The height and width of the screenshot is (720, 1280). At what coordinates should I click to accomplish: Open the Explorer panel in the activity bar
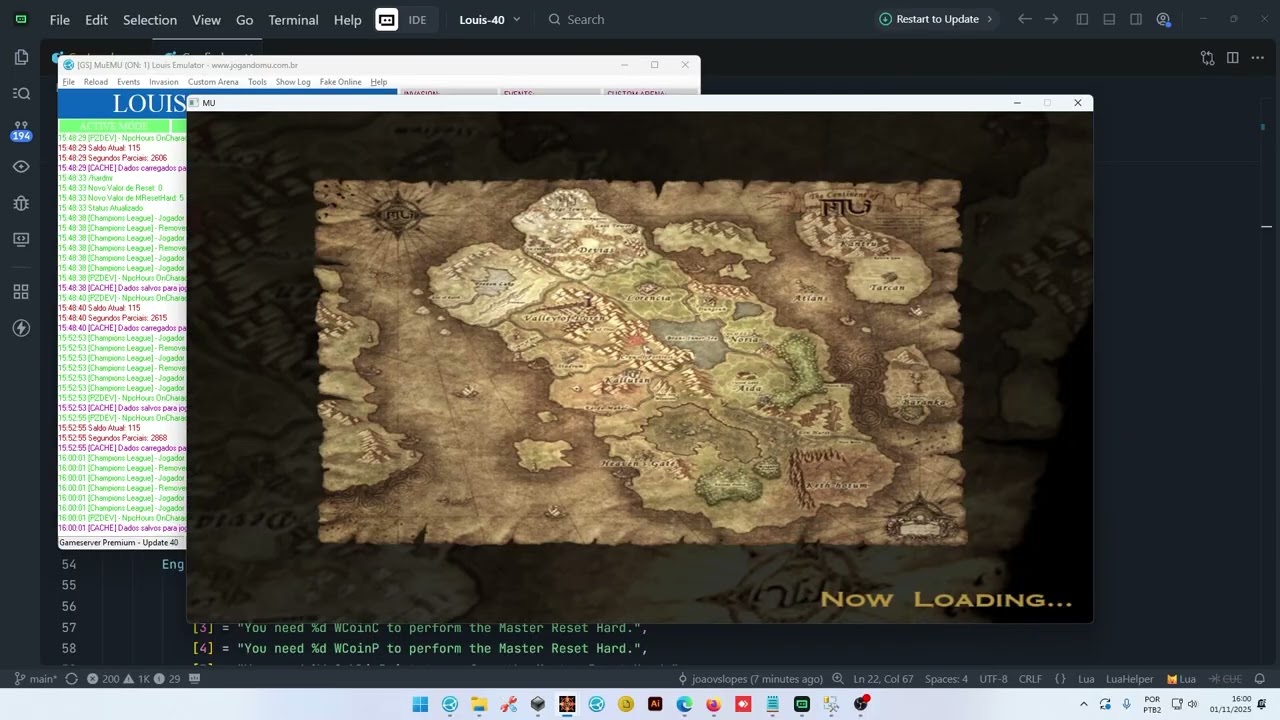pos(21,57)
